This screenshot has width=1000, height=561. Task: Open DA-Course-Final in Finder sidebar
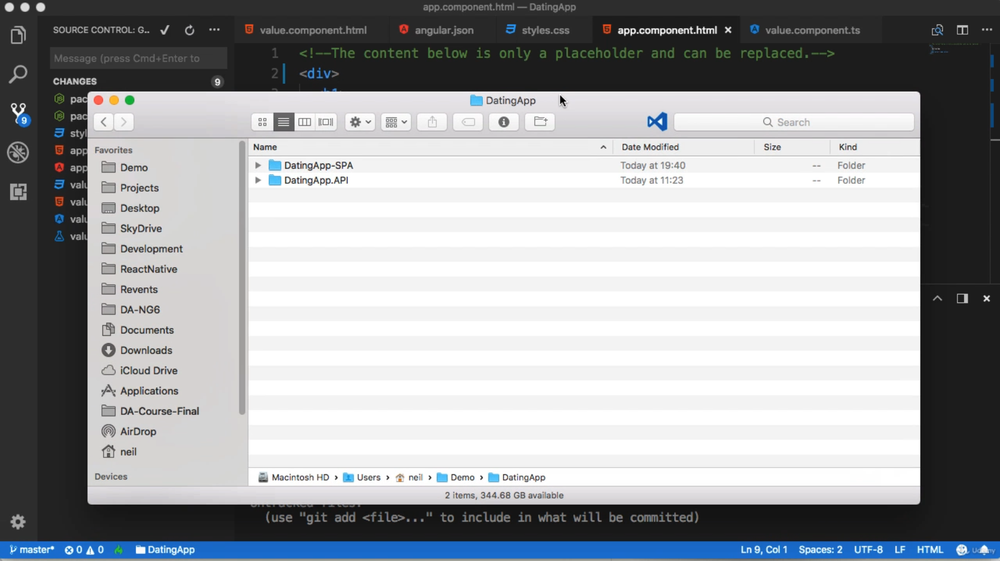[x=159, y=411]
